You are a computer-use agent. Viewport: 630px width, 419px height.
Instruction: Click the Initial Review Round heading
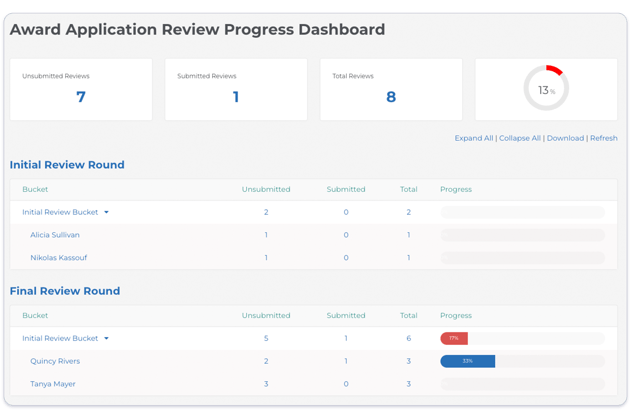[x=67, y=165]
